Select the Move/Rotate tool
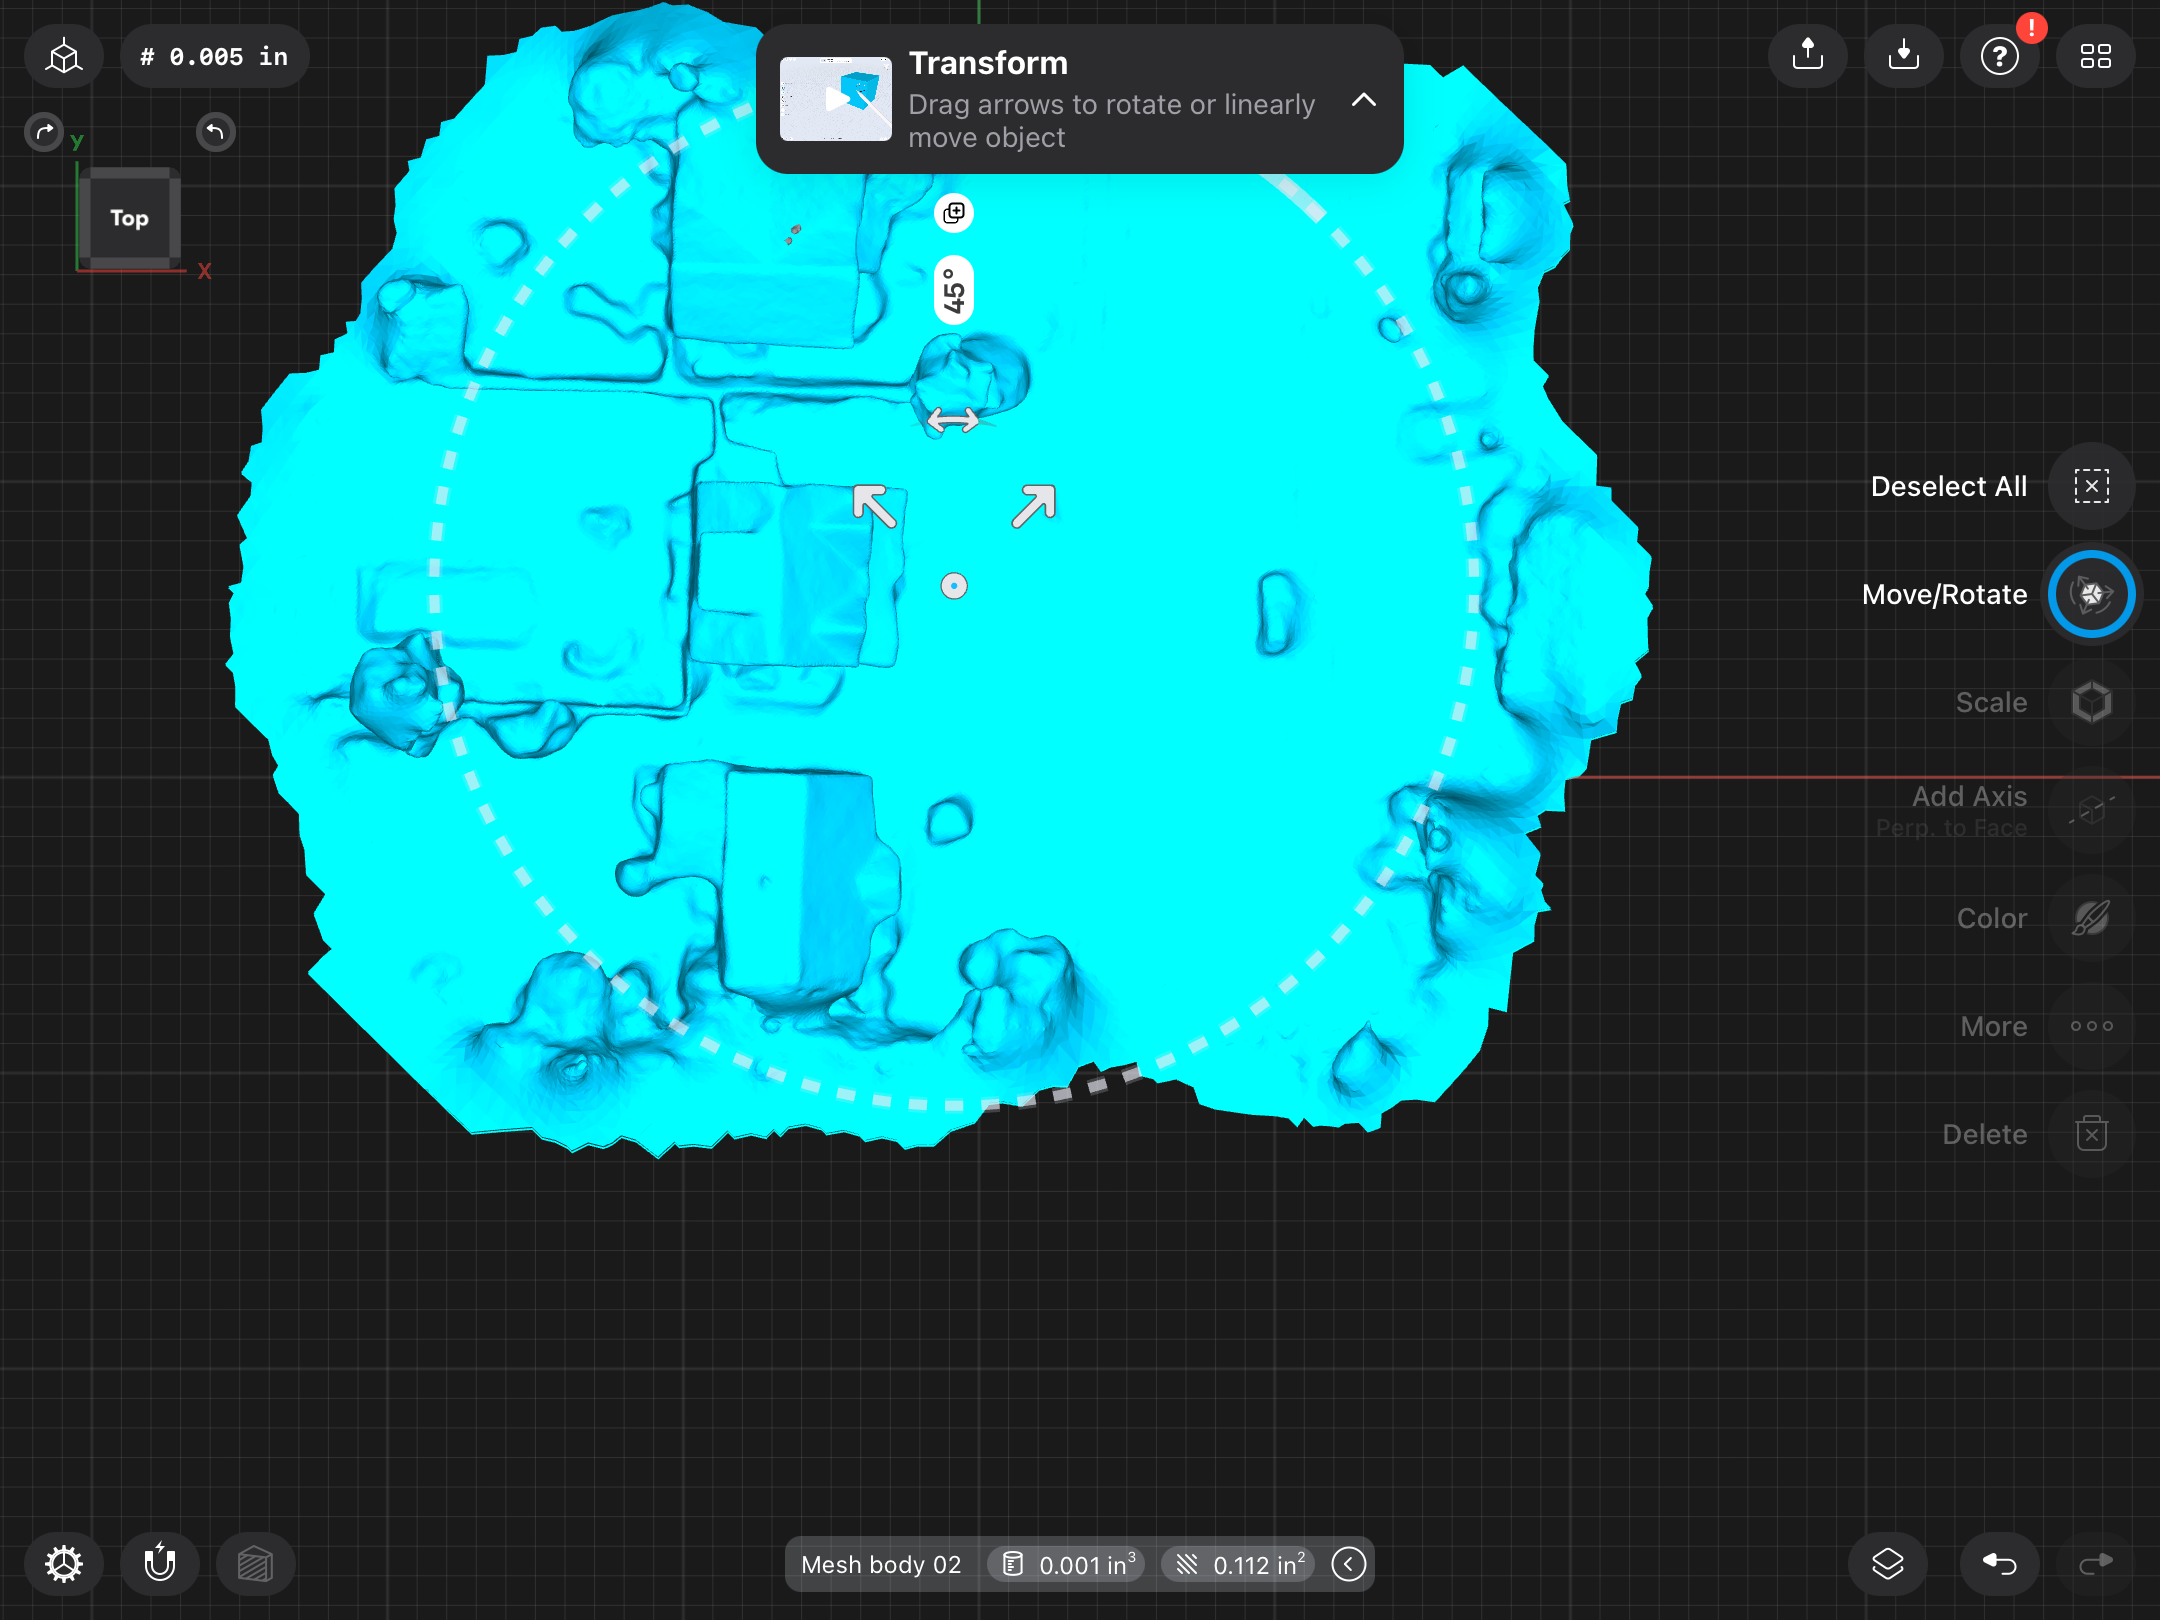The image size is (2160, 1620). (x=2091, y=594)
